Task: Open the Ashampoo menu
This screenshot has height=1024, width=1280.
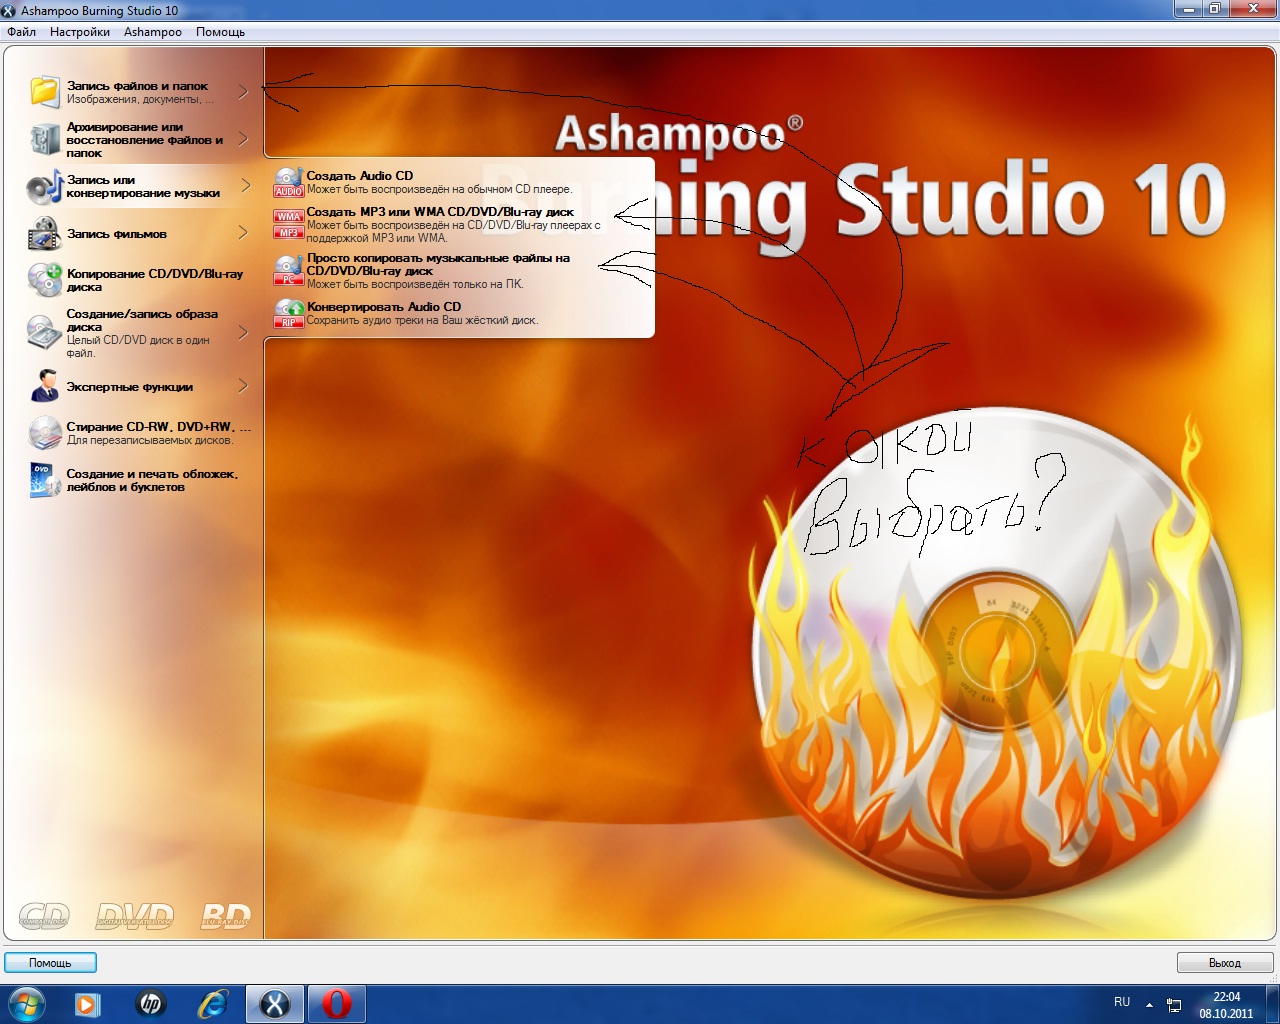Action: (x=153, y=32)
